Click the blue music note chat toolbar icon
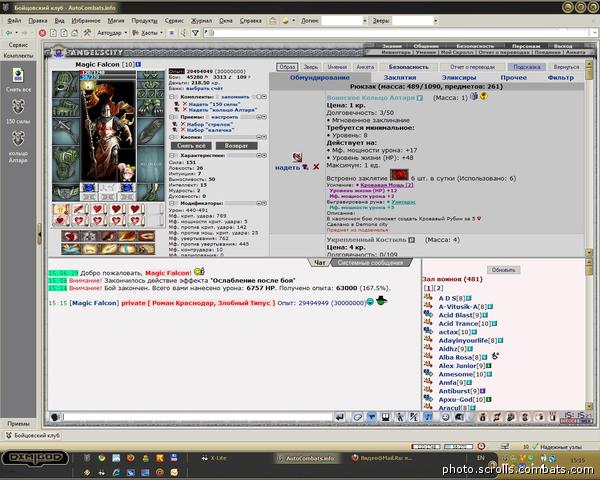 tap(428, 417)
